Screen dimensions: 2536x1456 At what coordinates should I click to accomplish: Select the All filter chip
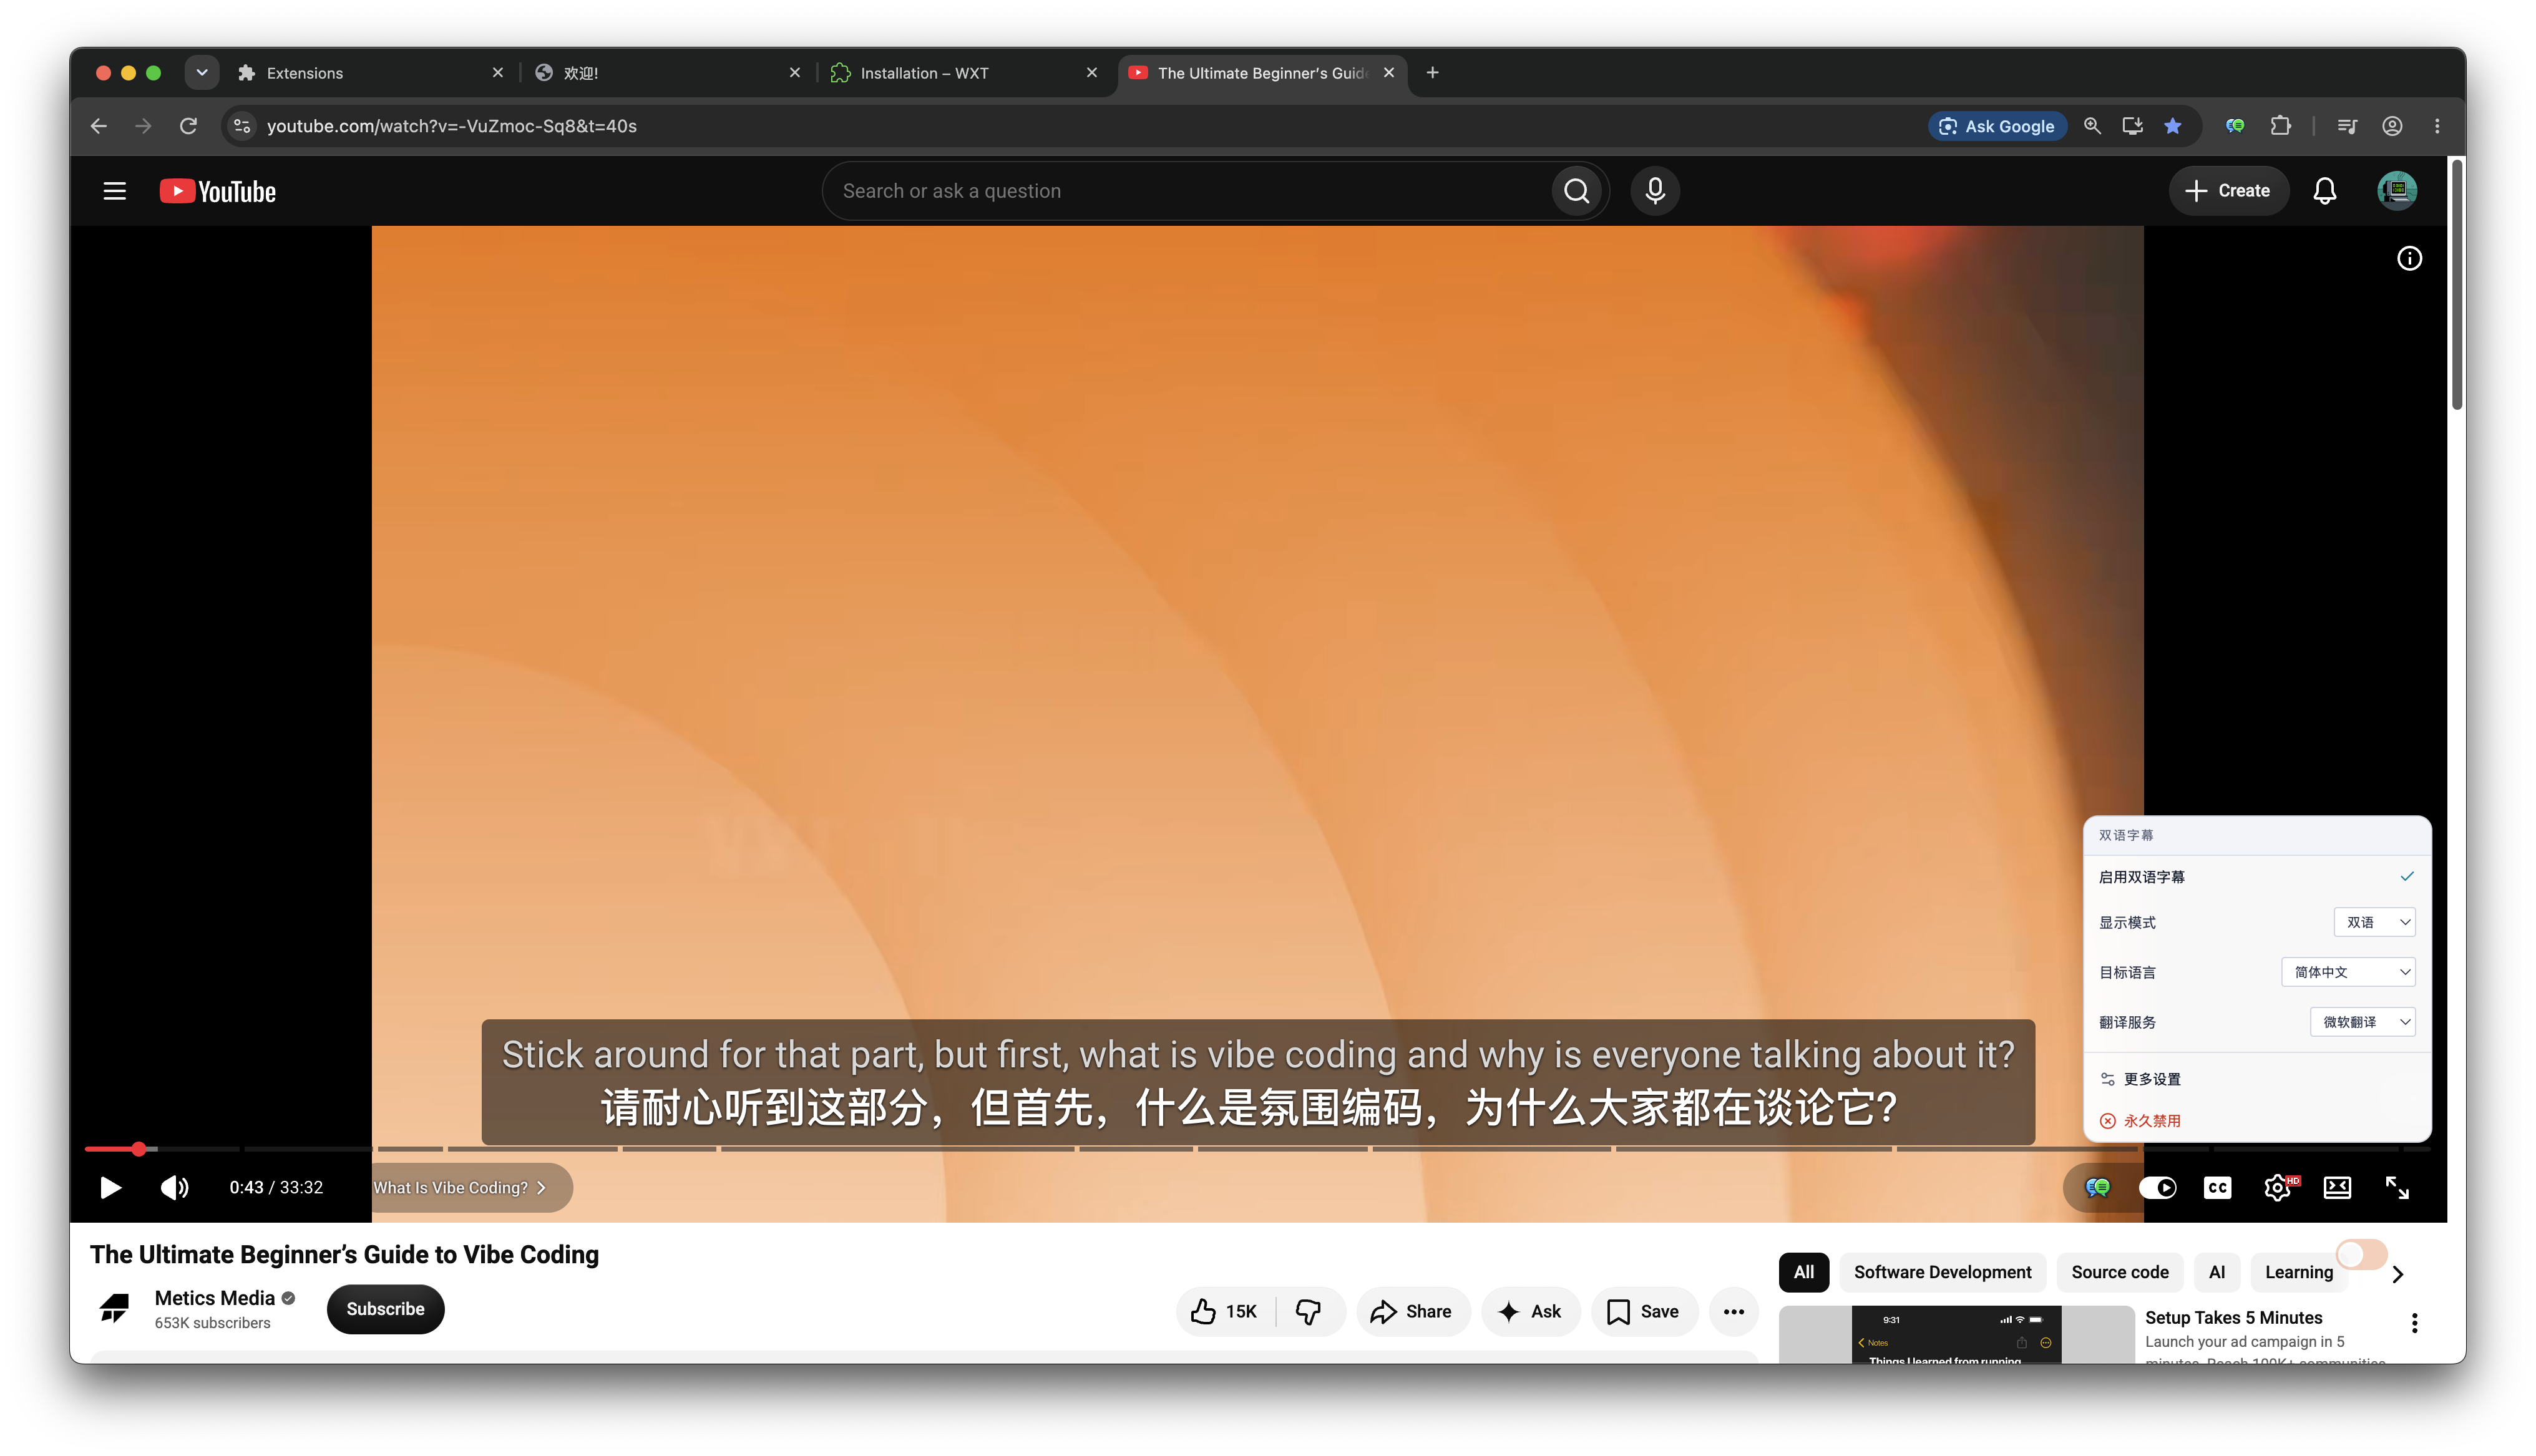1803,1272
